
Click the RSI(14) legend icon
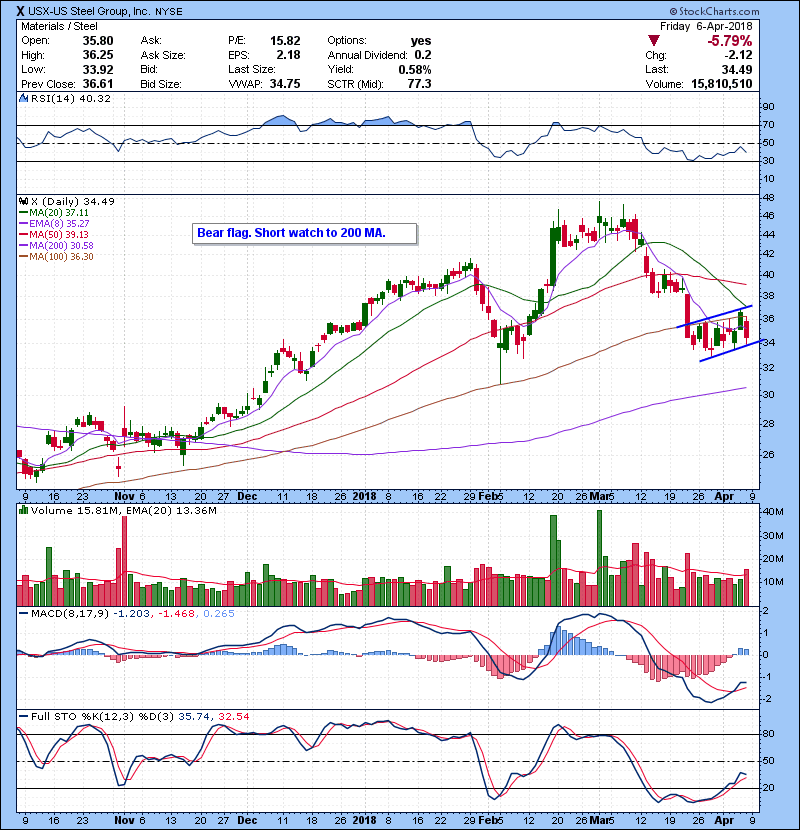[22, 99]
